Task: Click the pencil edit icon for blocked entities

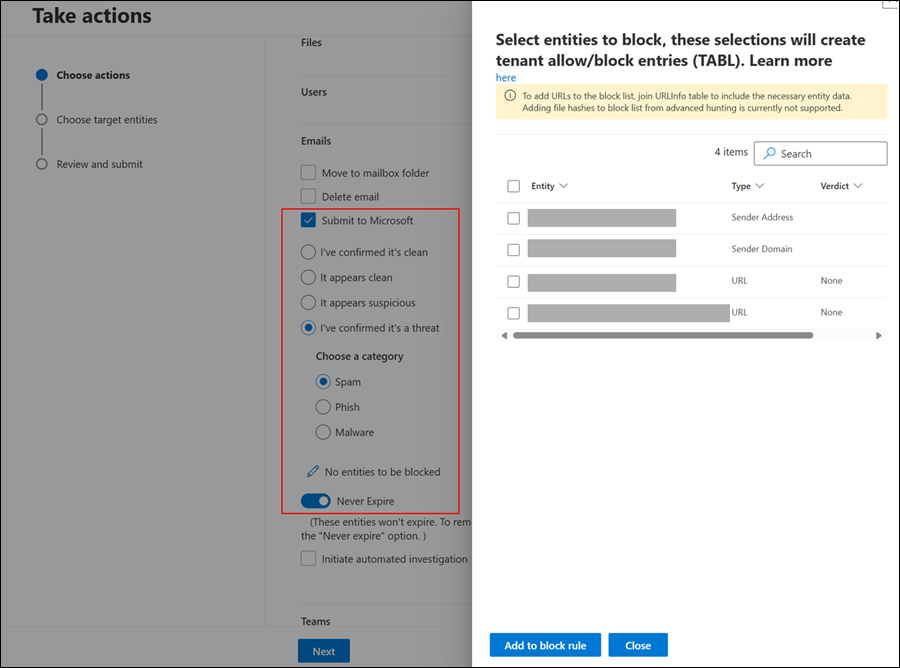Action: pyautogui.click(x=313, y=471)
